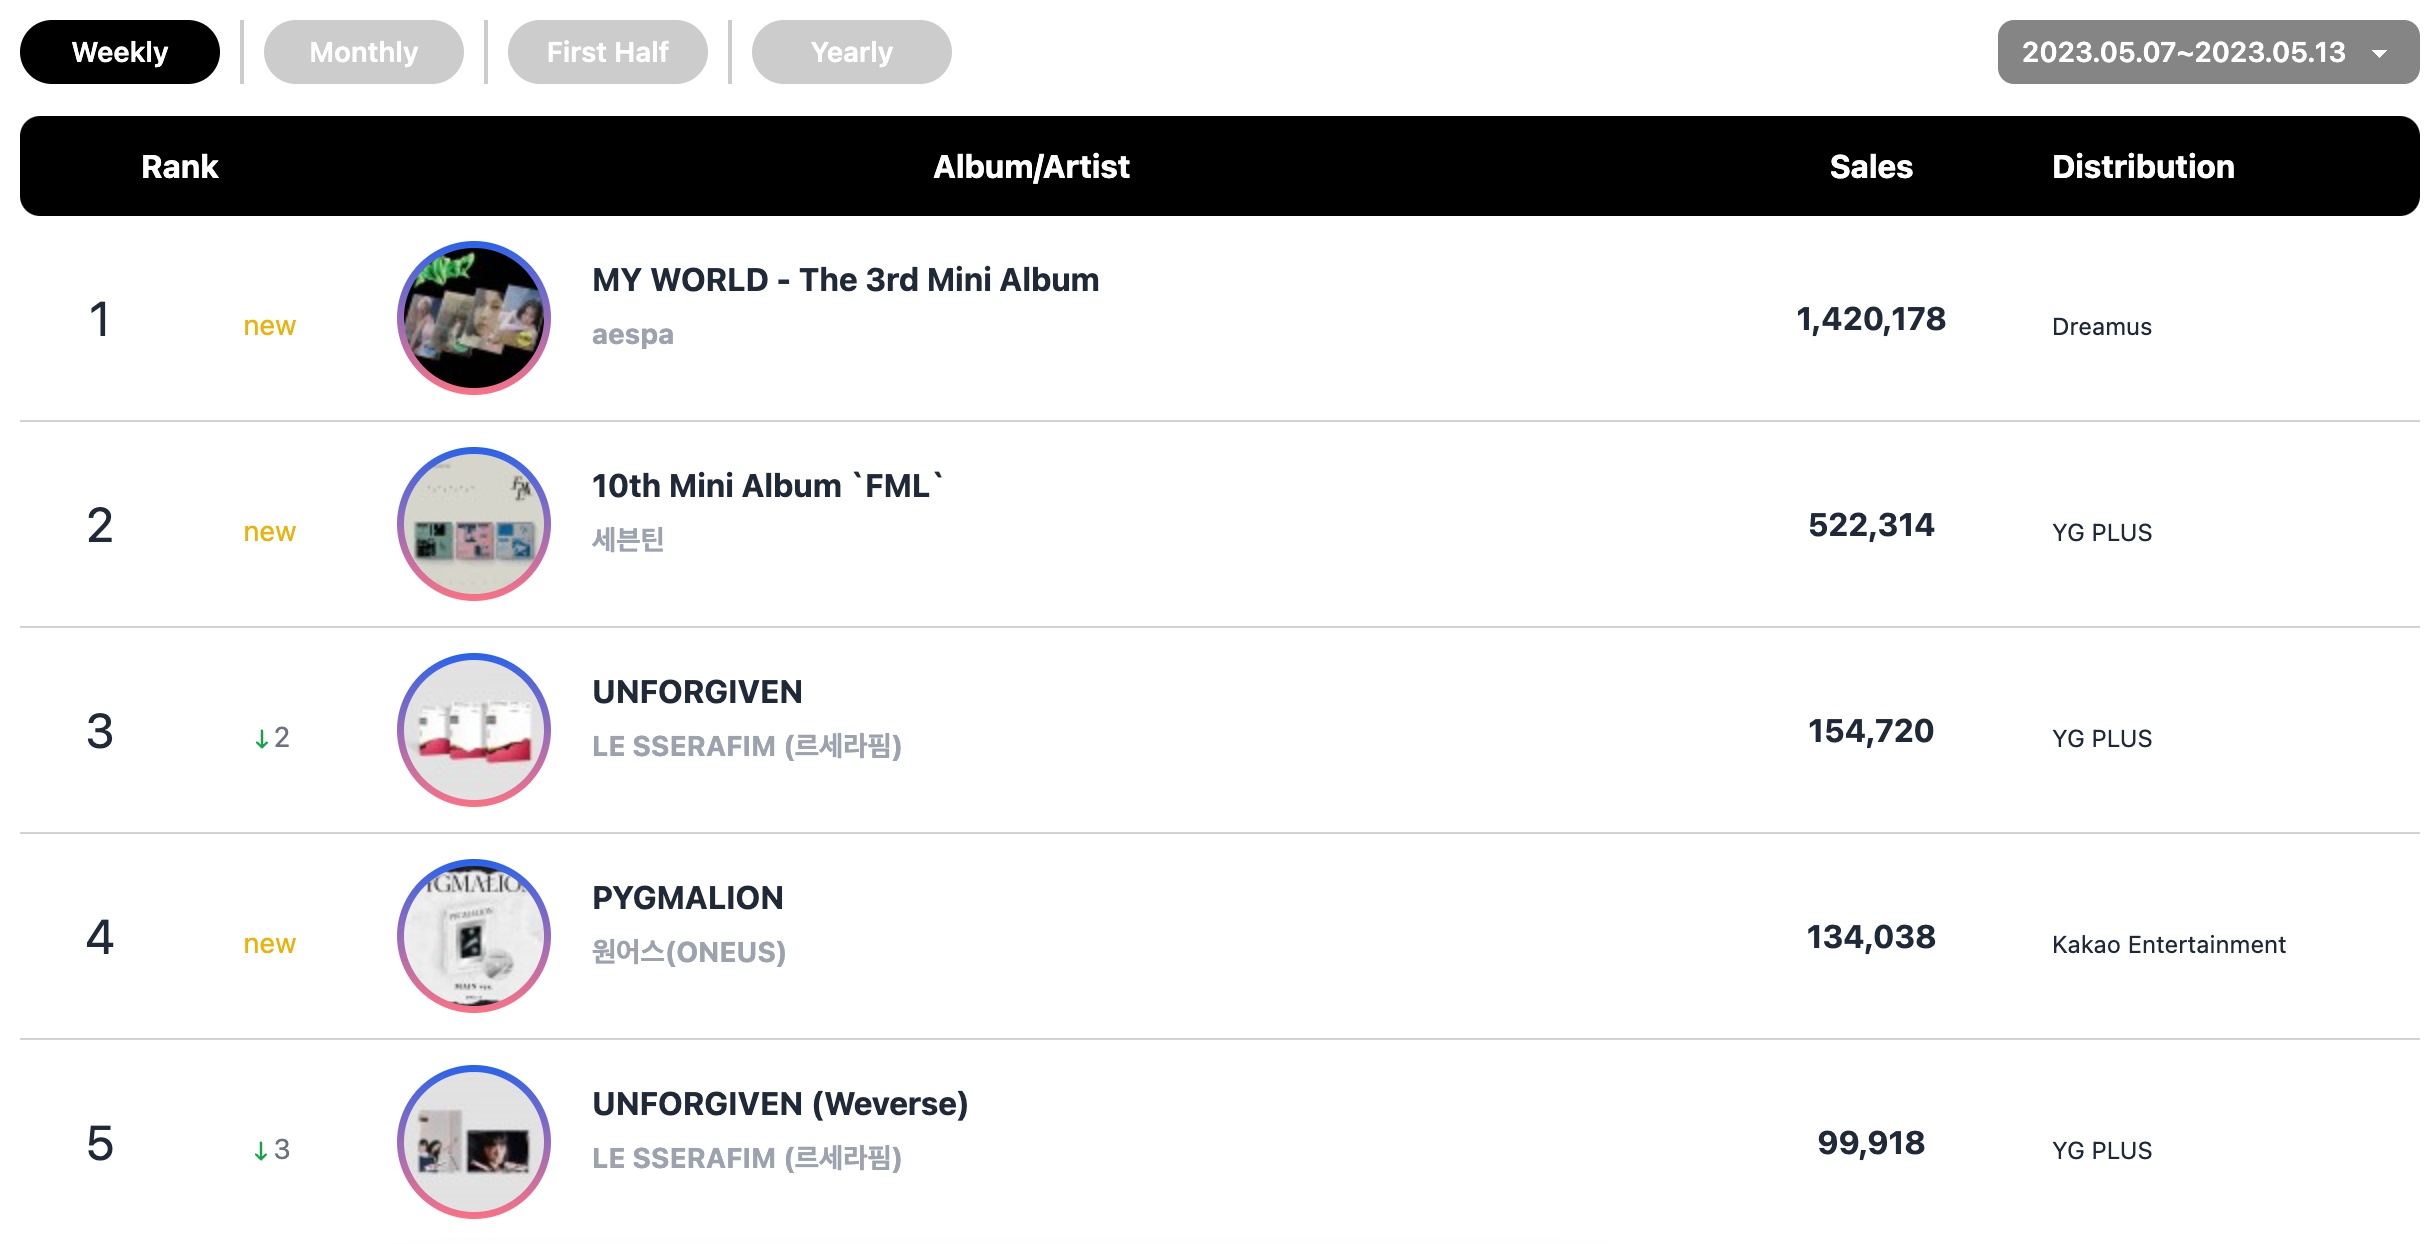
Task: Select the Distribution column header
Action: tap(2143, 166)
